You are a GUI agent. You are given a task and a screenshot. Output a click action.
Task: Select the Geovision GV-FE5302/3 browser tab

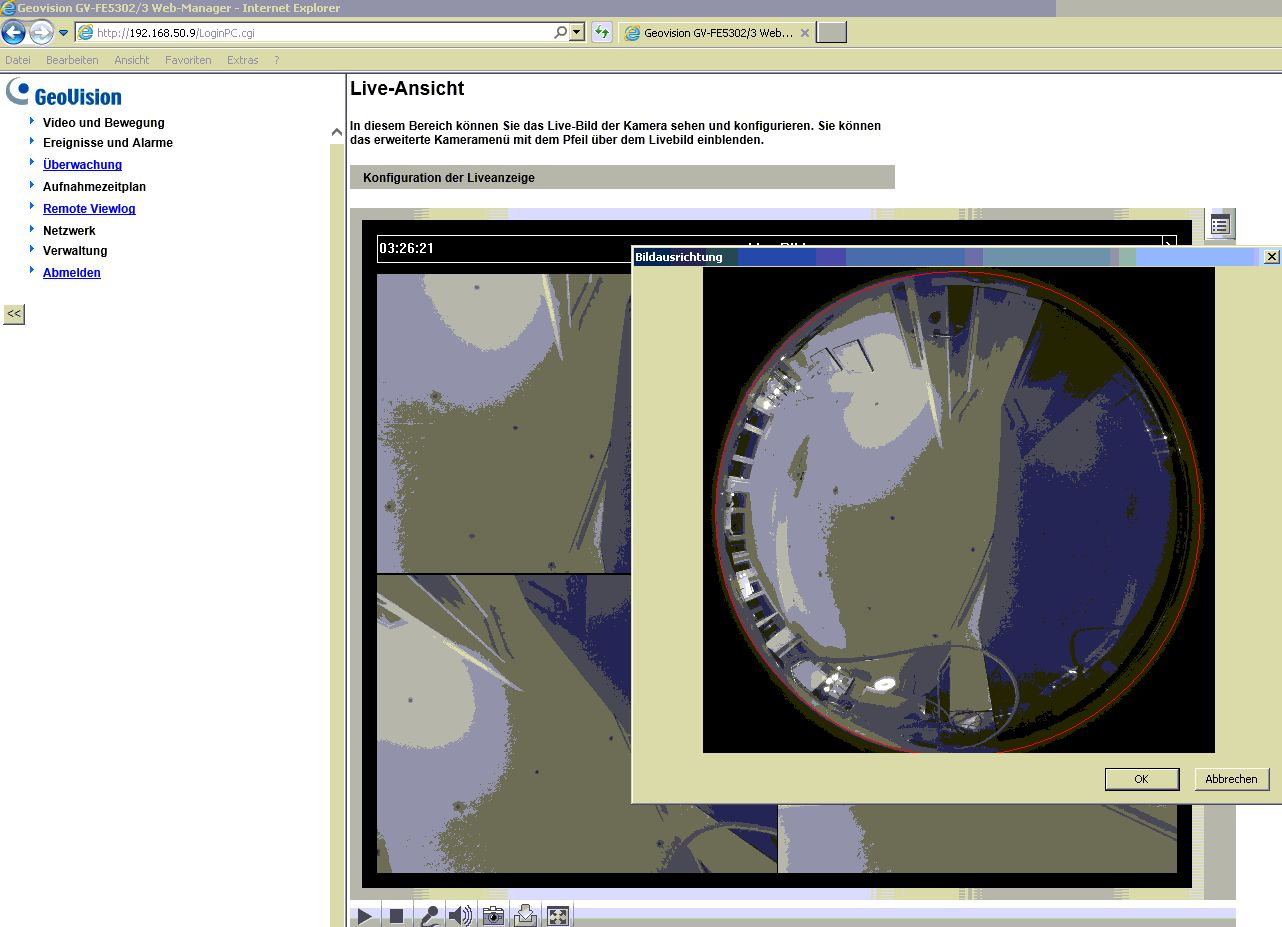click(x=716, y=33)
